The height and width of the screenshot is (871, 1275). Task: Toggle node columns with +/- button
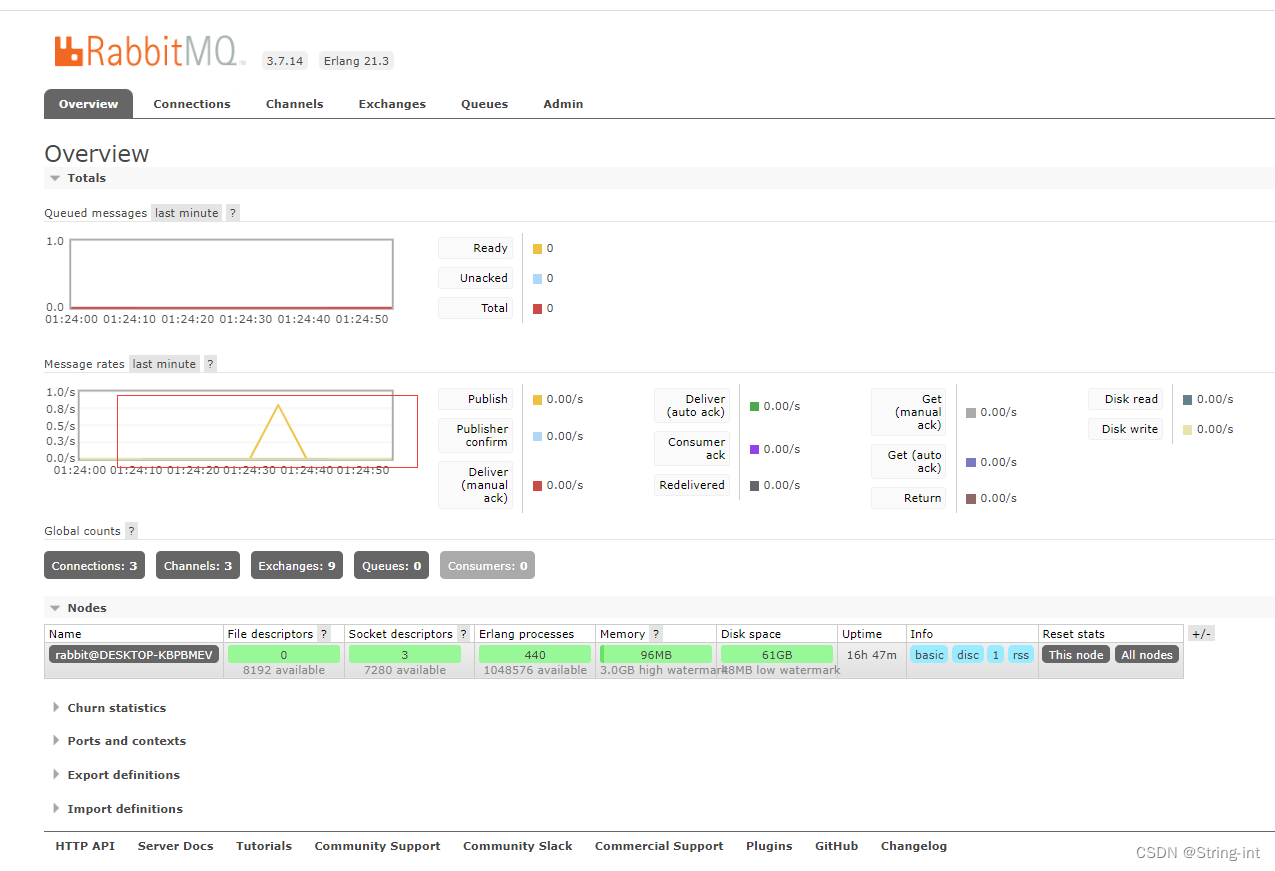(x=1201, y=634)
